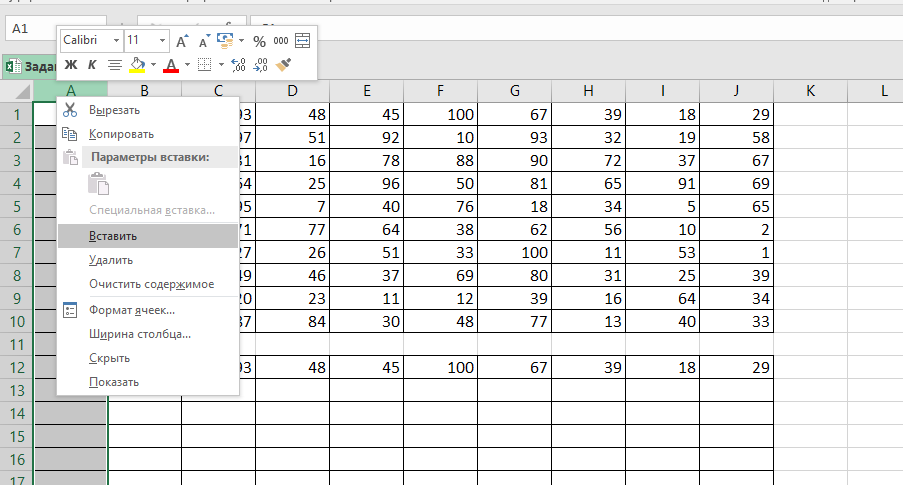Screen dimensions: 903x485
Task: Toggle italic formatting (К) in mini toolbar
Action: pos(92,65)
